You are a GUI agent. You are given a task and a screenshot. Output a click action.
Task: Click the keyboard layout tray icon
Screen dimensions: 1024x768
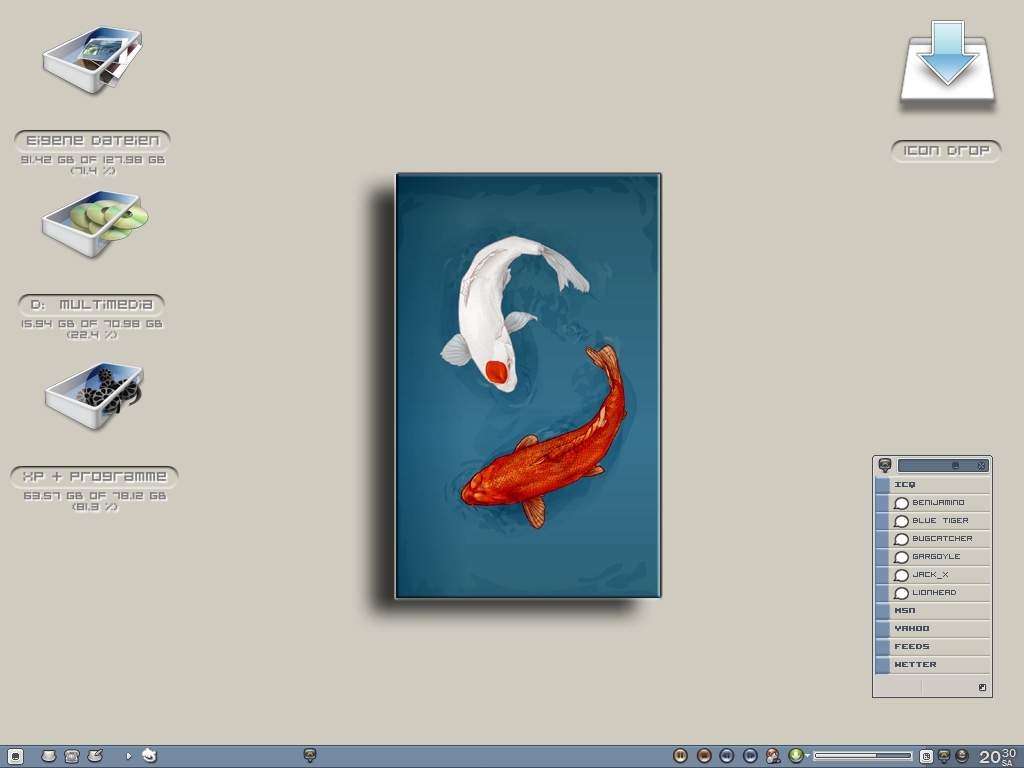tap(926, 756)
